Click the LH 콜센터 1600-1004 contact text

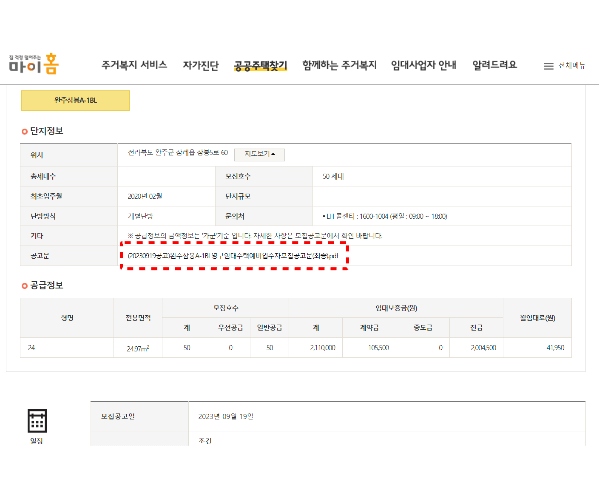pyautogui.click(x=385, y=217)
